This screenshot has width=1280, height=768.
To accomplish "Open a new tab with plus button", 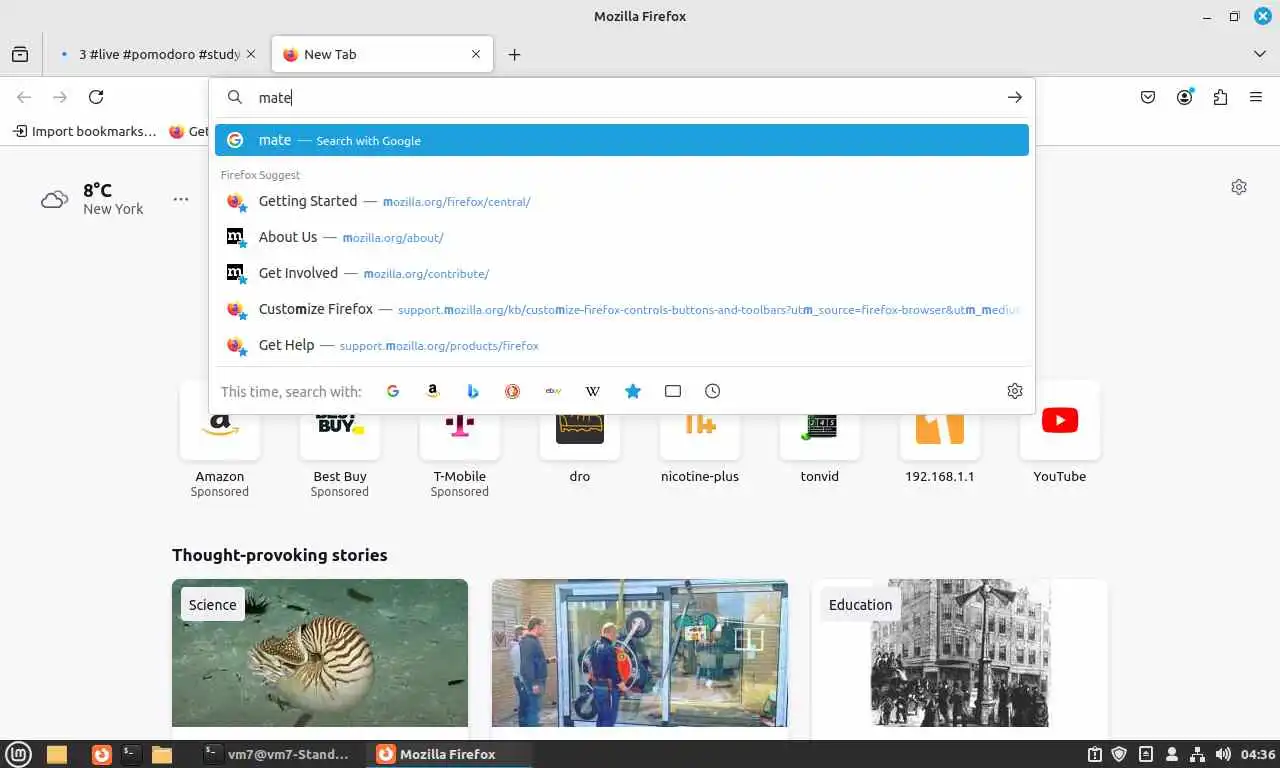I will [514, 54].
